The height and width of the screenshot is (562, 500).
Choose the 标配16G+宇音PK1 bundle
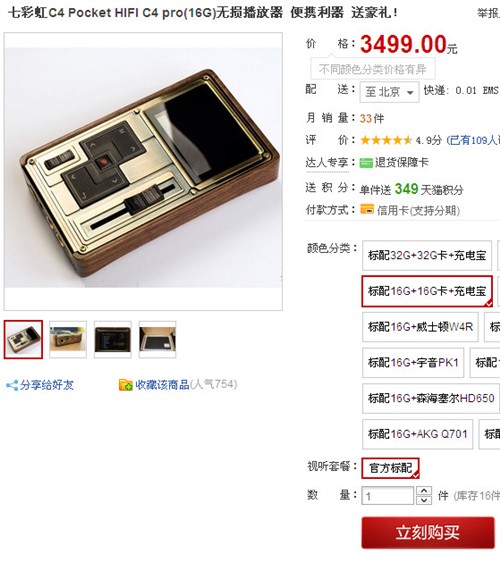click(x=413, y=363)
